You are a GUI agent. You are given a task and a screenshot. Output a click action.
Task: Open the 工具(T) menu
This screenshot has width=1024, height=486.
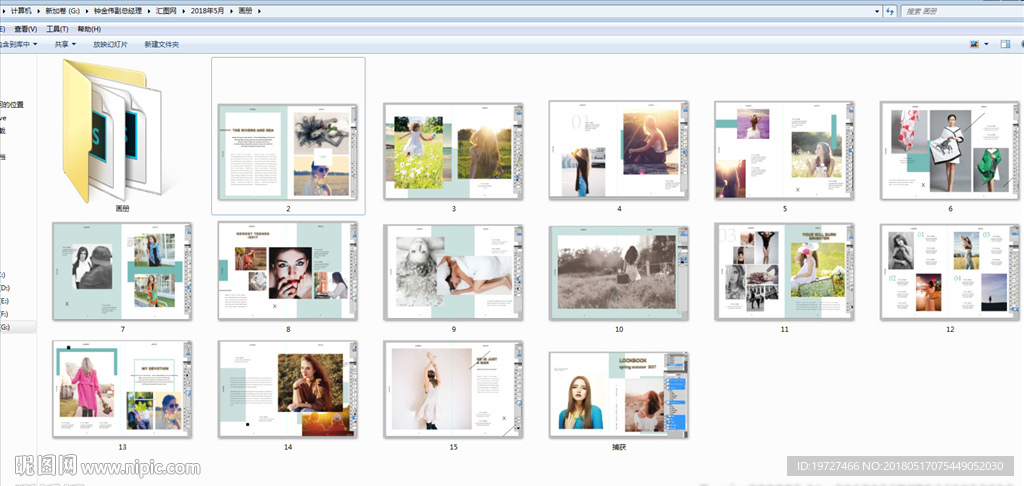(57, 29)
